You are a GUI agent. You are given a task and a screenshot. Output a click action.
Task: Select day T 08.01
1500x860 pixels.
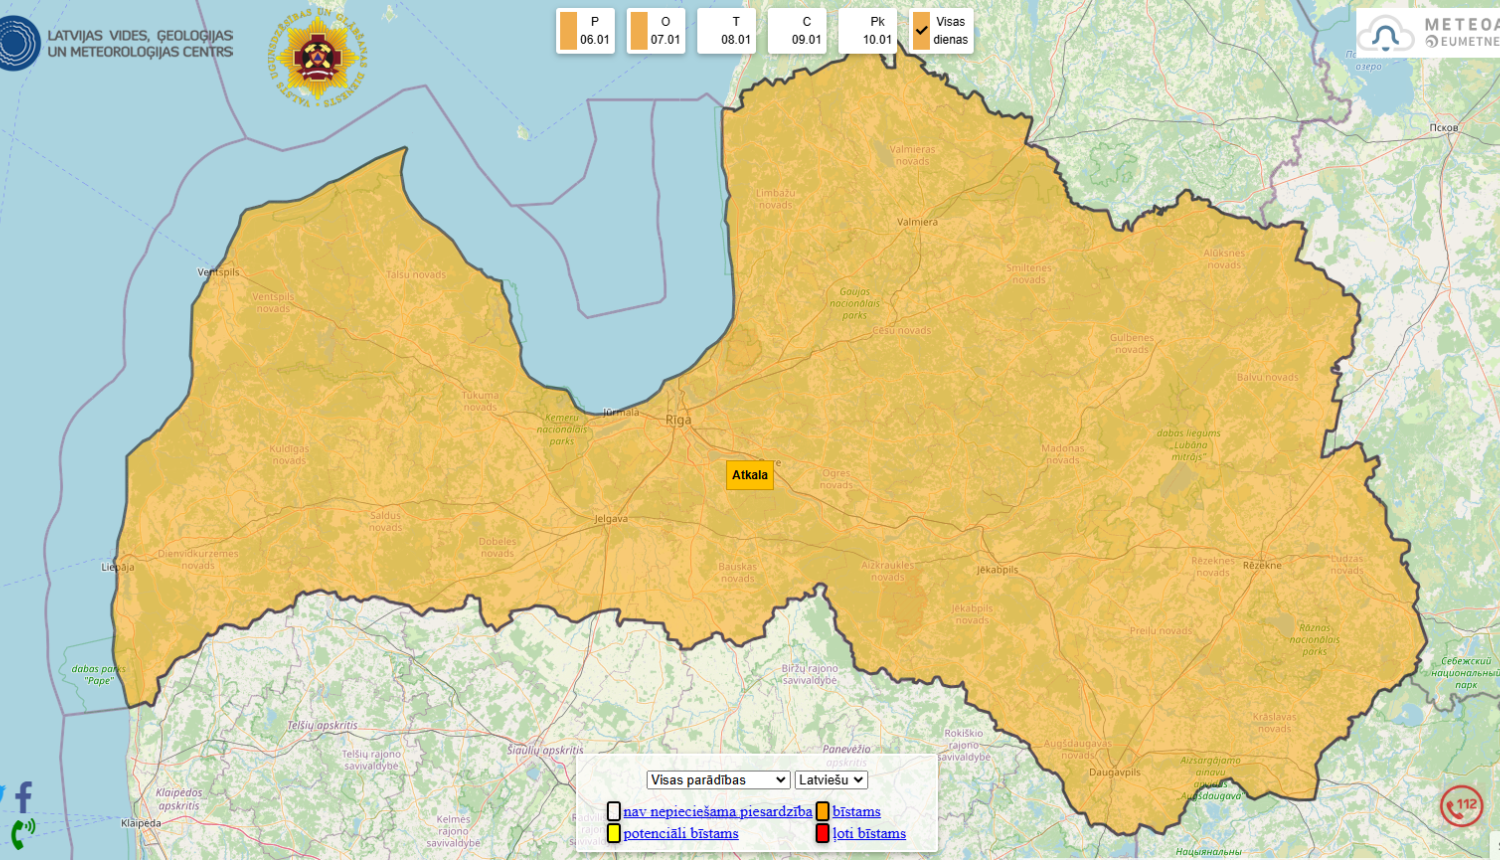coord(726,31)
